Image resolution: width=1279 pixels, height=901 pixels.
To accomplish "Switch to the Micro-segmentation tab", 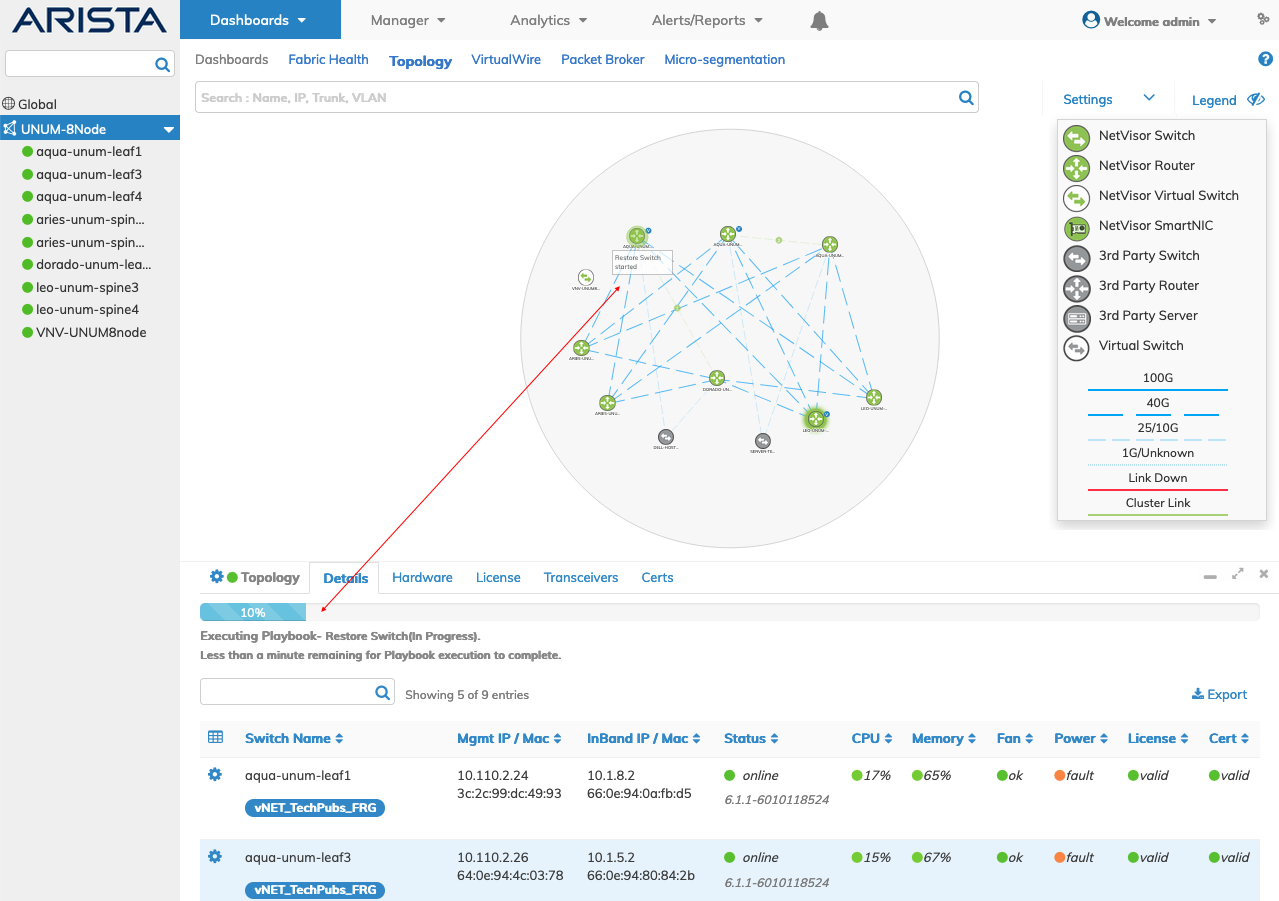I will 725,60.
